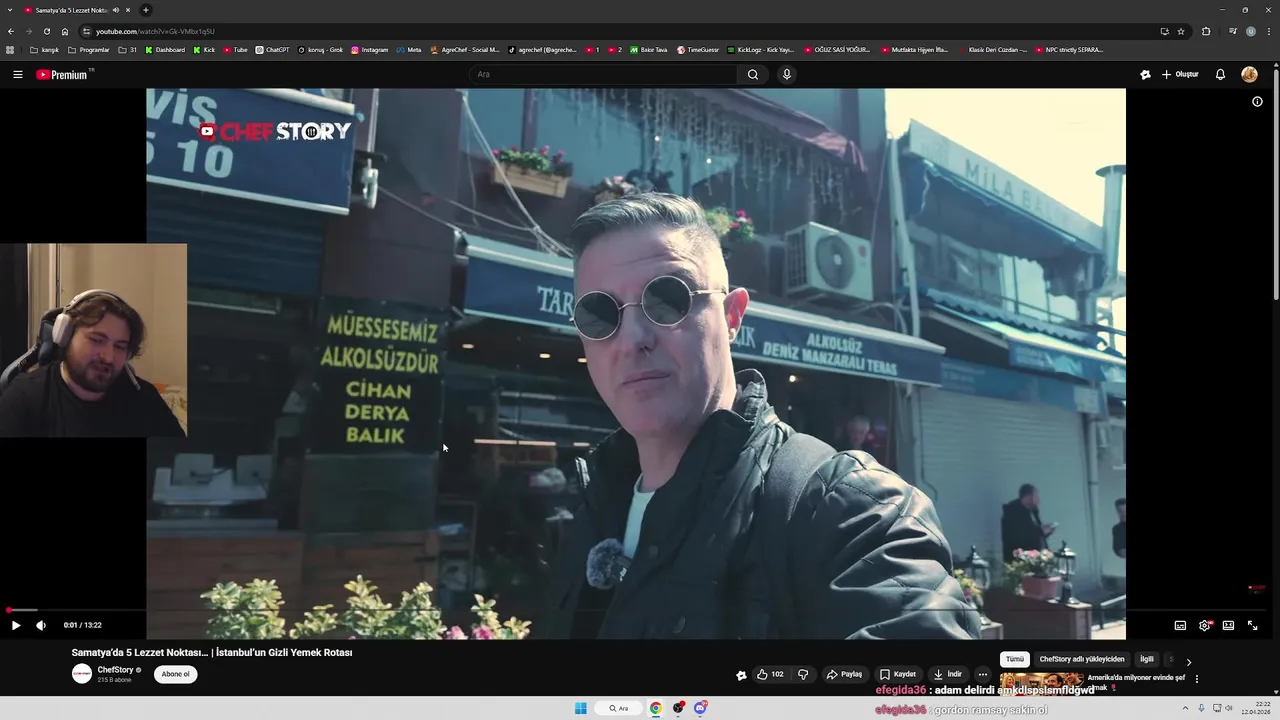The width and height of the screenshot is (1280, 720).
Task: Go to YouTube Premium home logo
Action: (64, 74)
